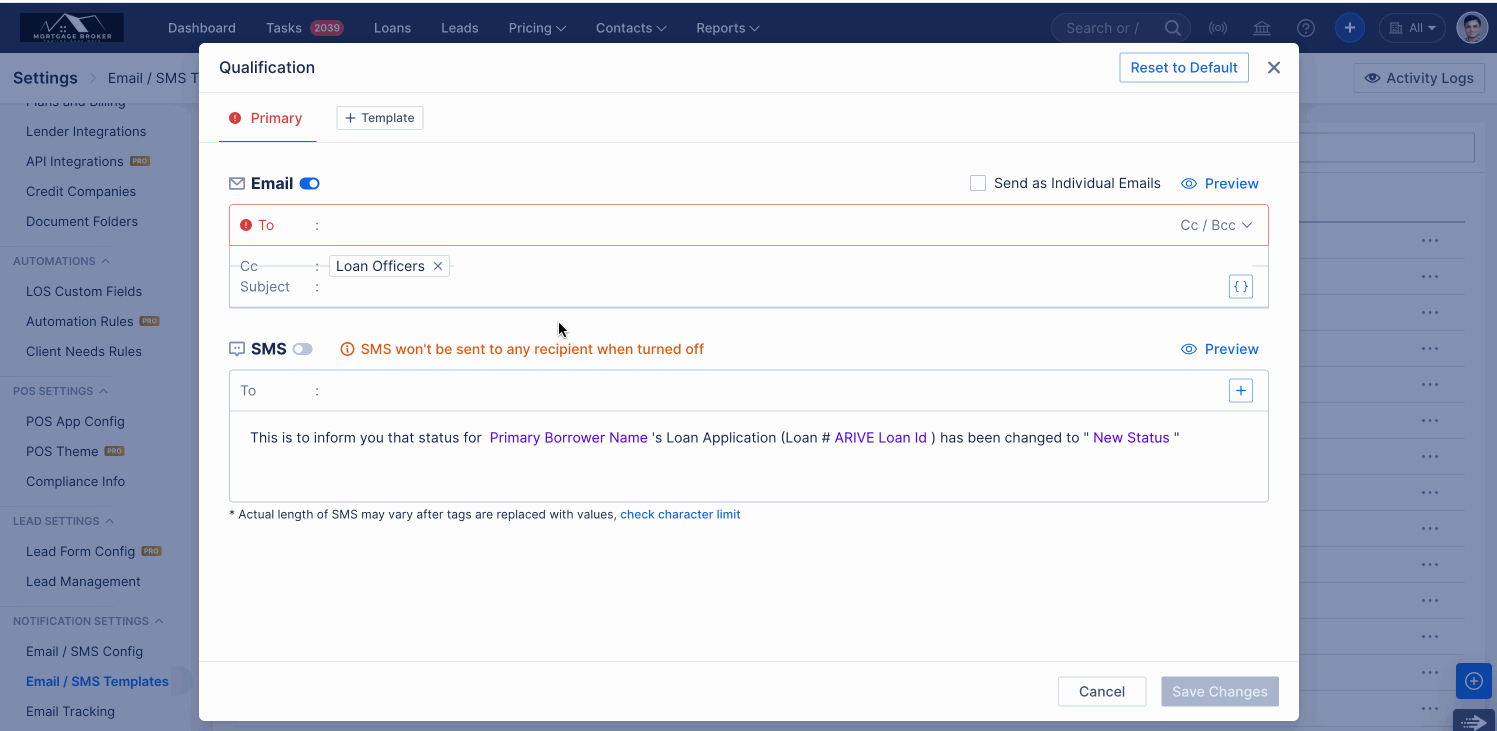Click the bank building icon in header
The image size is (1497, 731).
click(x=1262, y=28)
